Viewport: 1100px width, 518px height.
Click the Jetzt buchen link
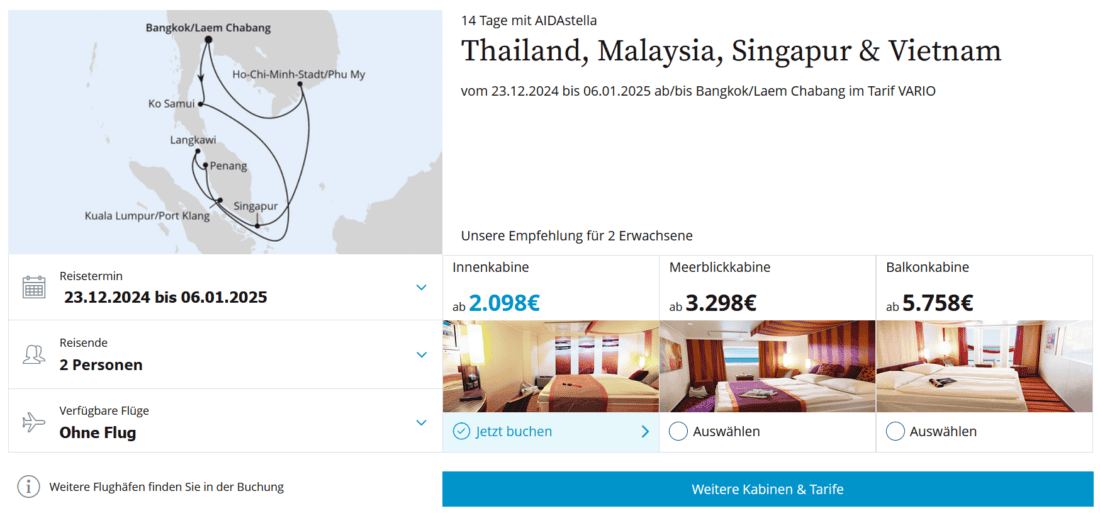tap(514, 432)
